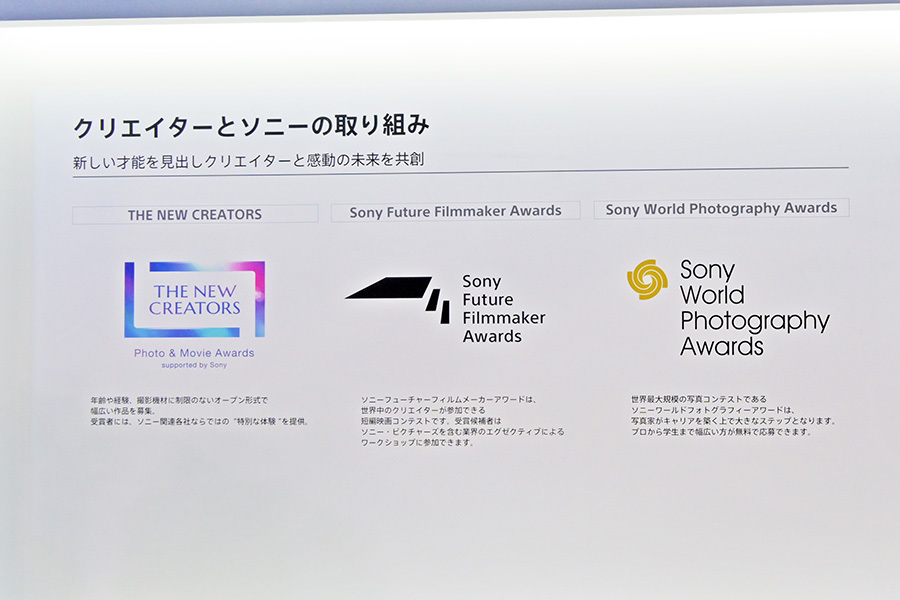Image resolution: width=900 pixels, height=600 pixels.
Task: Click the two small black slashes in Filmmaker logo
Action: (x=438, y=307)
